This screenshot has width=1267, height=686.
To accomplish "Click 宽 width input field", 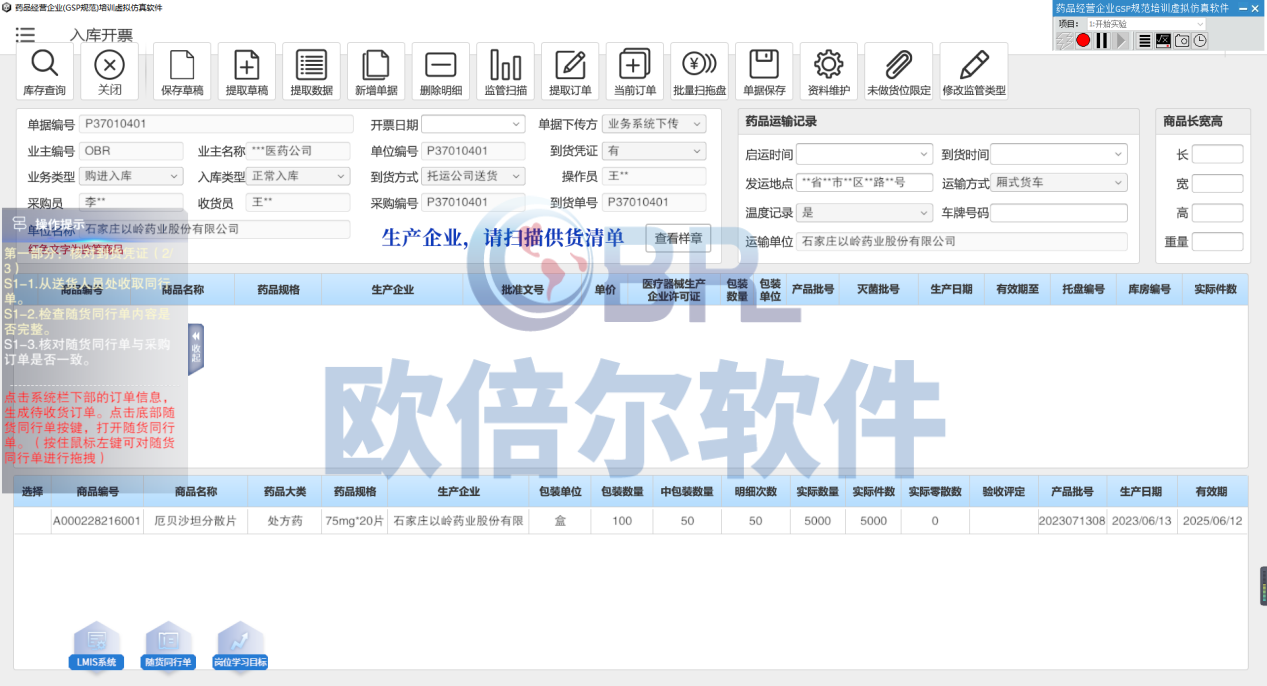I will [1217, 184].
